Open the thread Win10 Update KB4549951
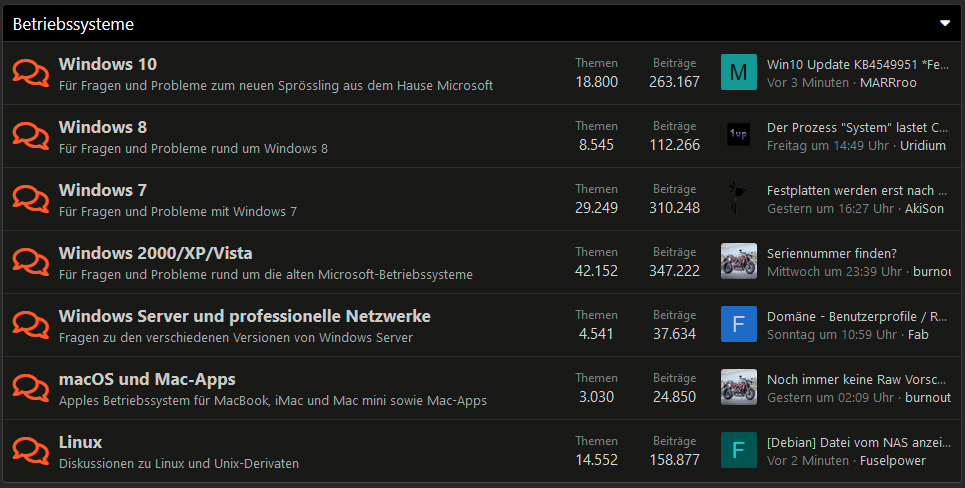Screen dimensions: 965x488 [x=858, y=65]
